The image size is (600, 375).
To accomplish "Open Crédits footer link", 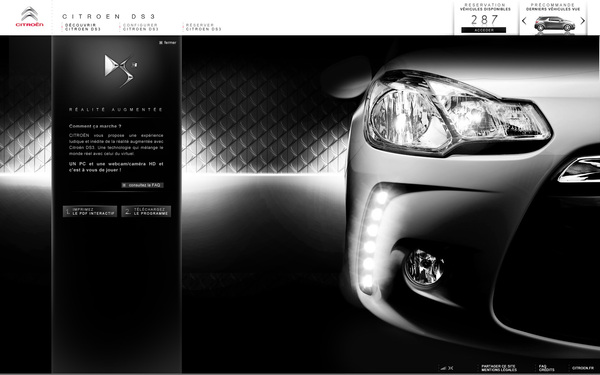I will (546, 370).
